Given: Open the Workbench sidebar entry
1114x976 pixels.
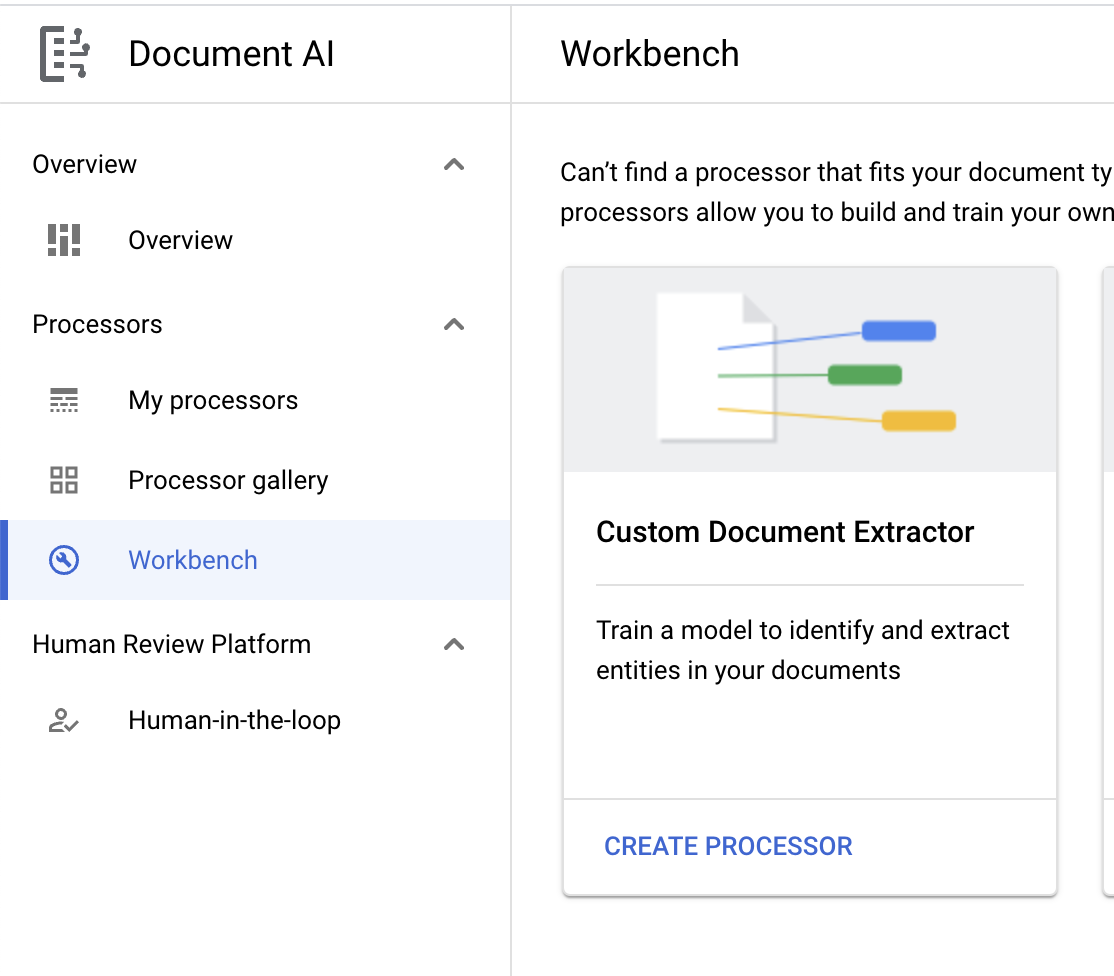Looking at the screenshot, I should [192, 560].
